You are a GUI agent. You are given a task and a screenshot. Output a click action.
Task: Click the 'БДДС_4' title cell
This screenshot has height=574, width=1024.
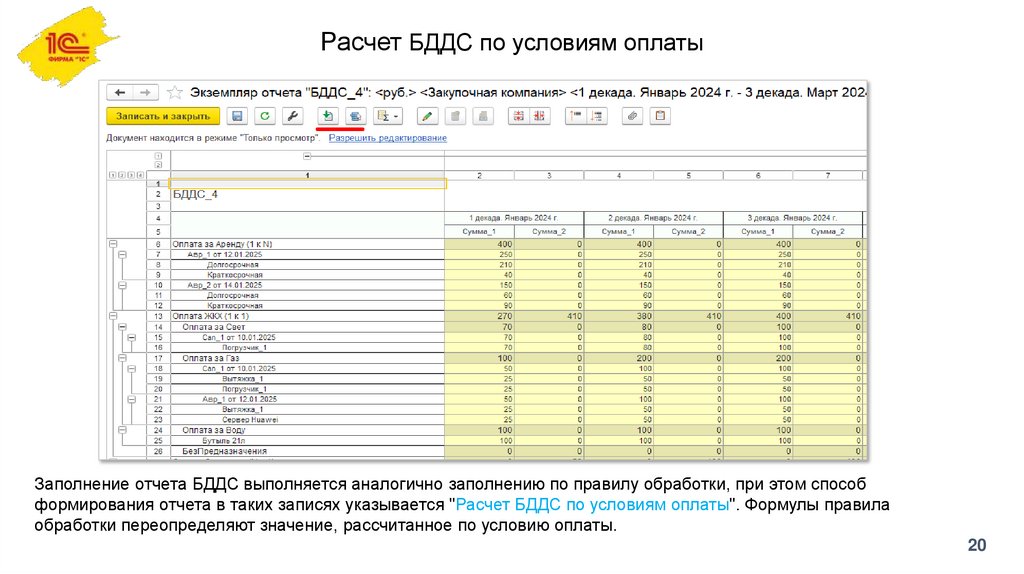[x=308, y=195]
